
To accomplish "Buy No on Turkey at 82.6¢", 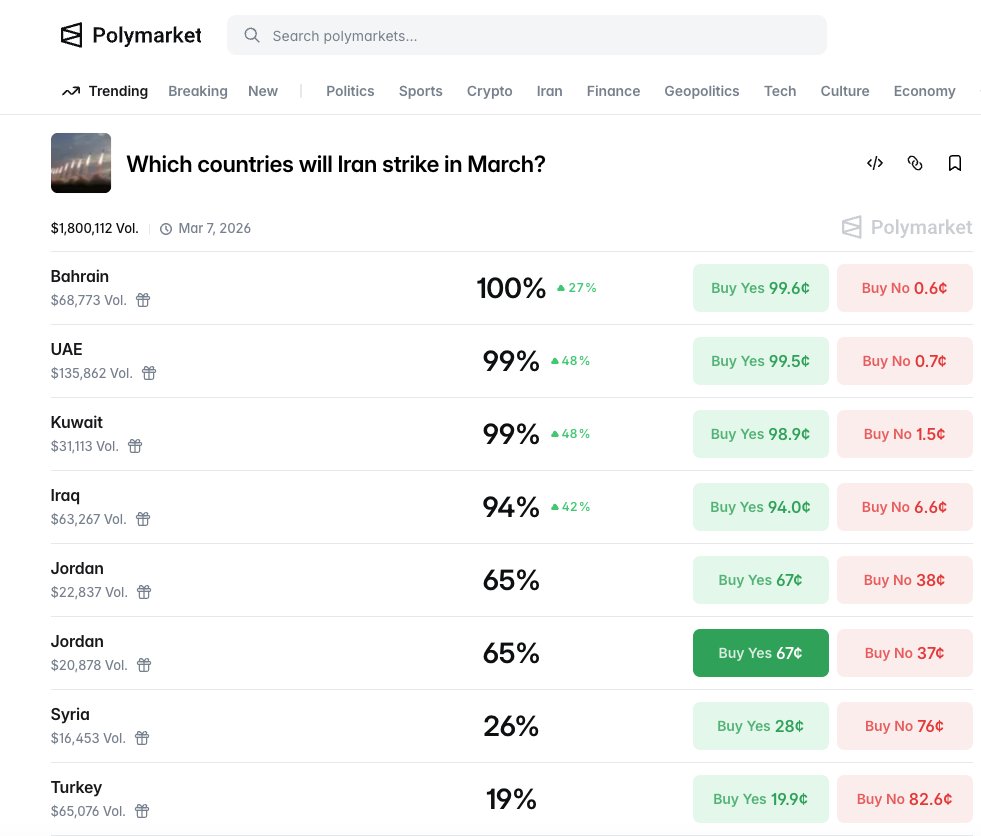I will tap(904, 799).
